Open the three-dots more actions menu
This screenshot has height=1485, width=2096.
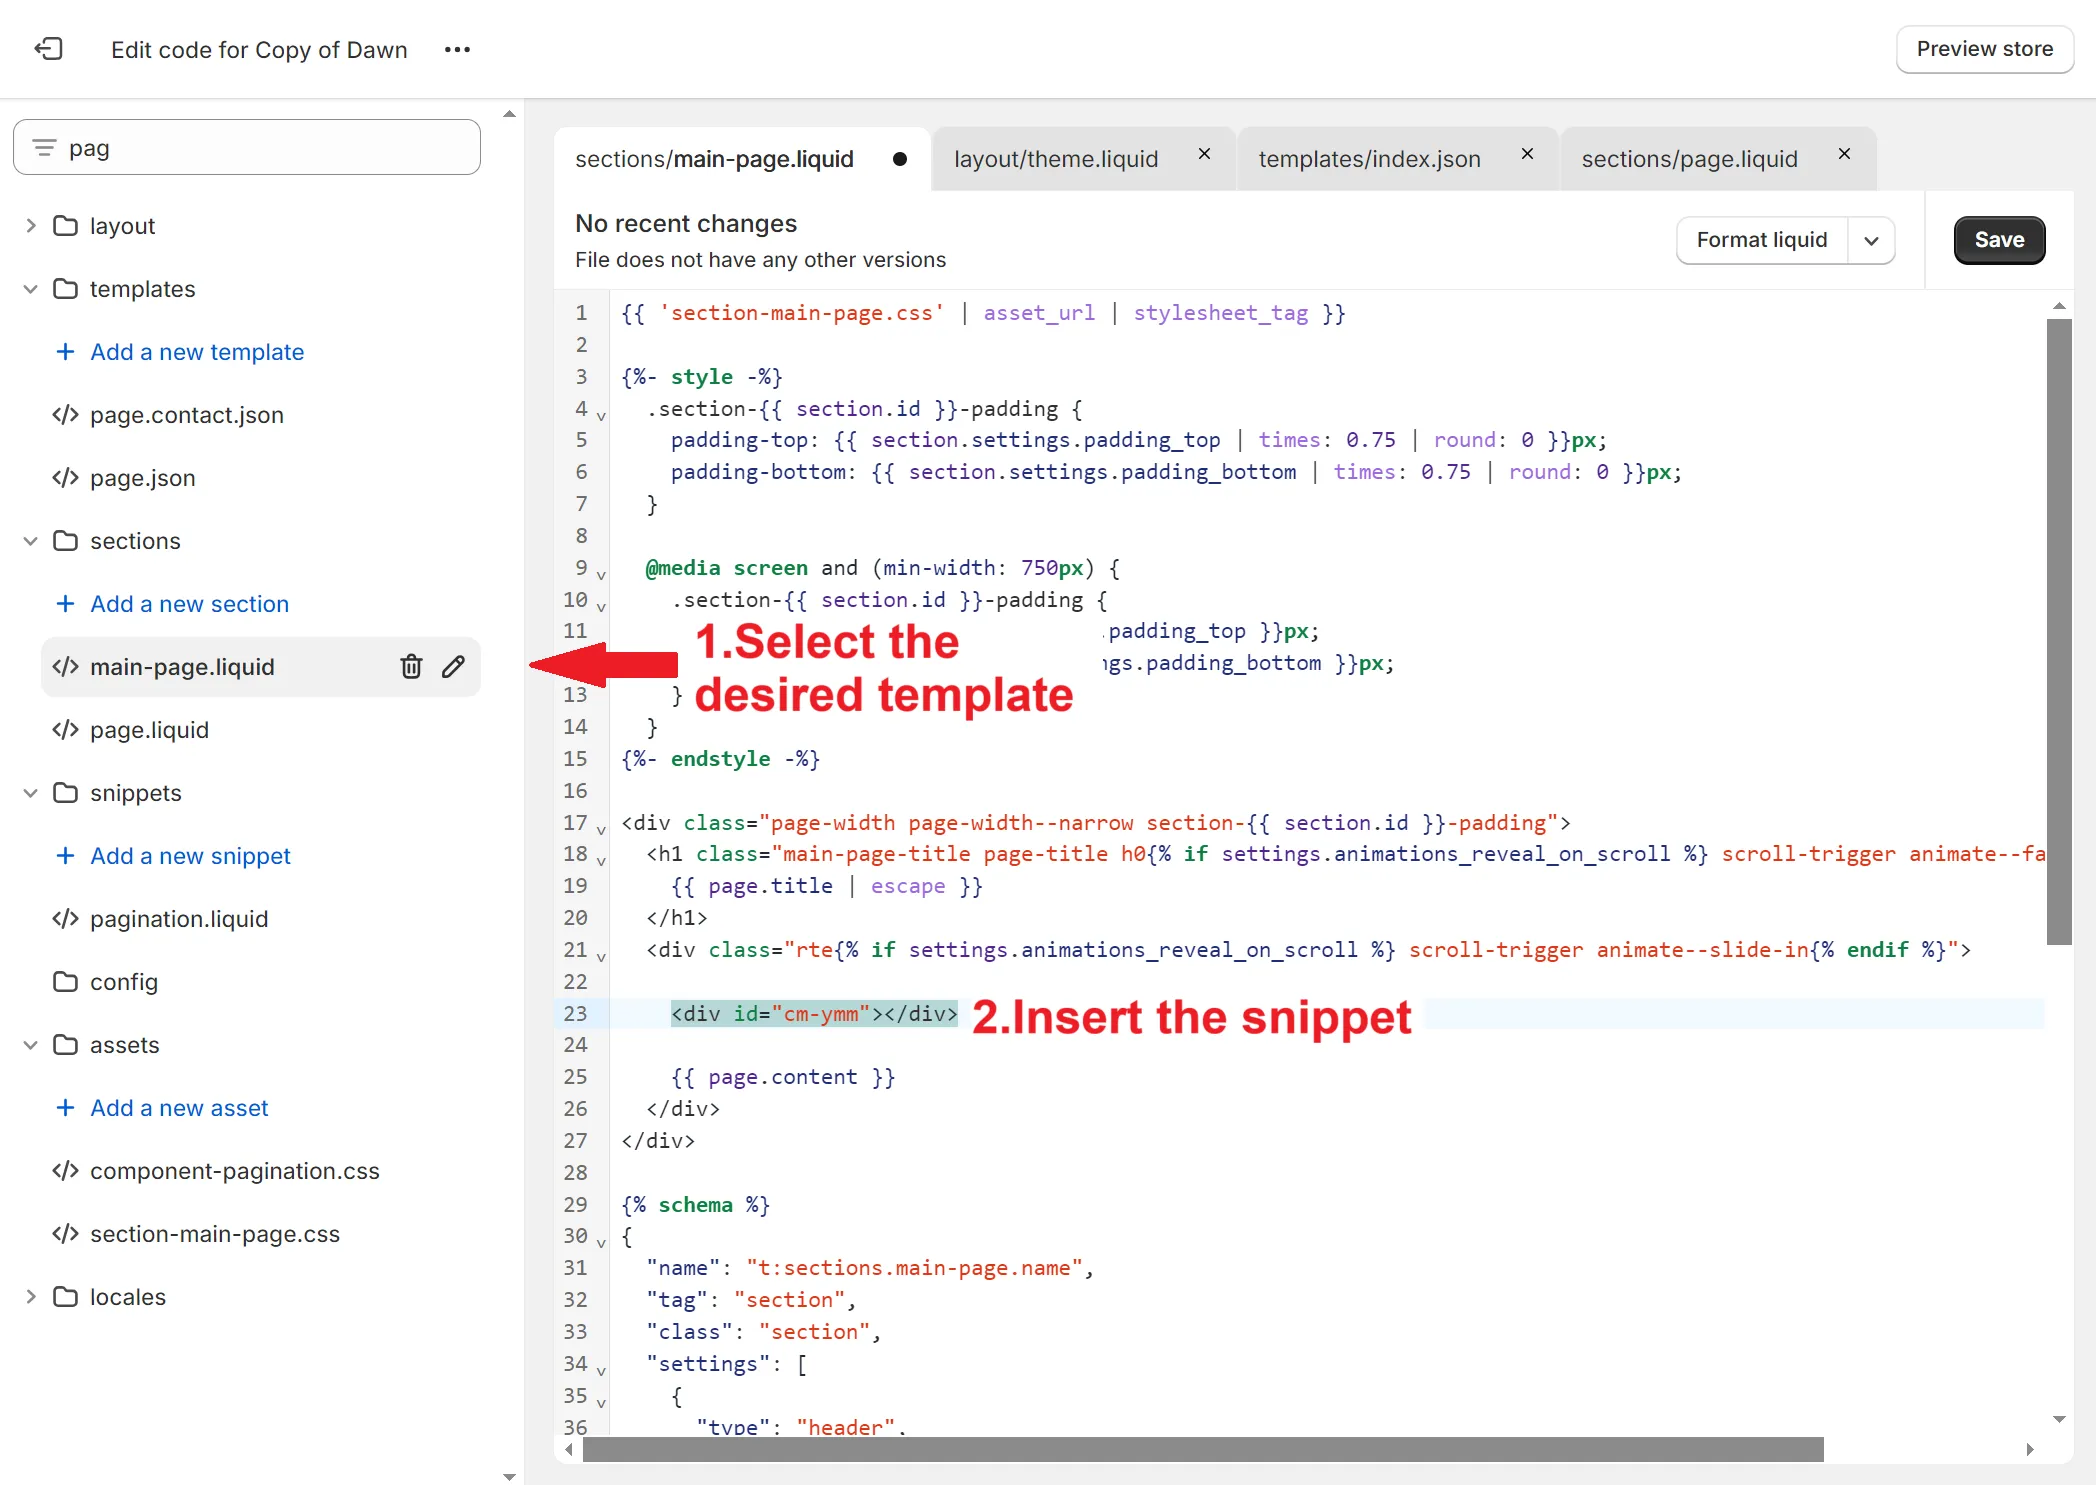pyautogui.click(x=457, y=49)
